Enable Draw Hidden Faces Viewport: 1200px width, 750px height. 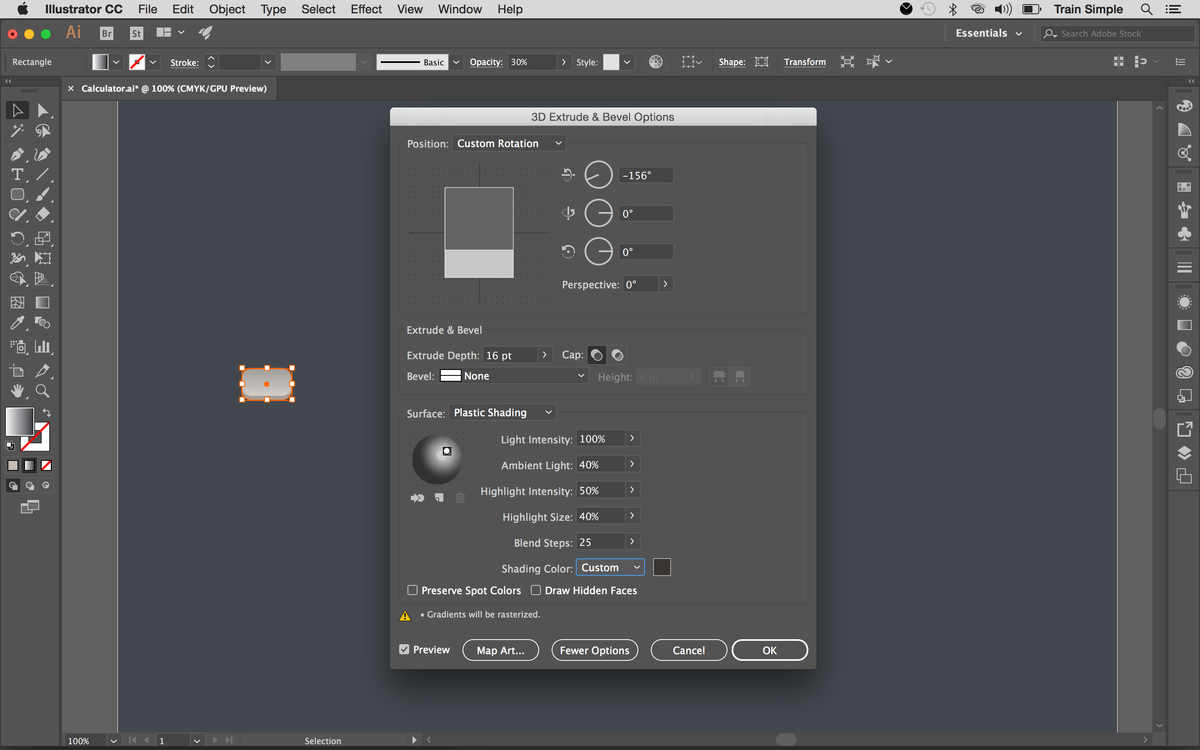coord(536,590)
